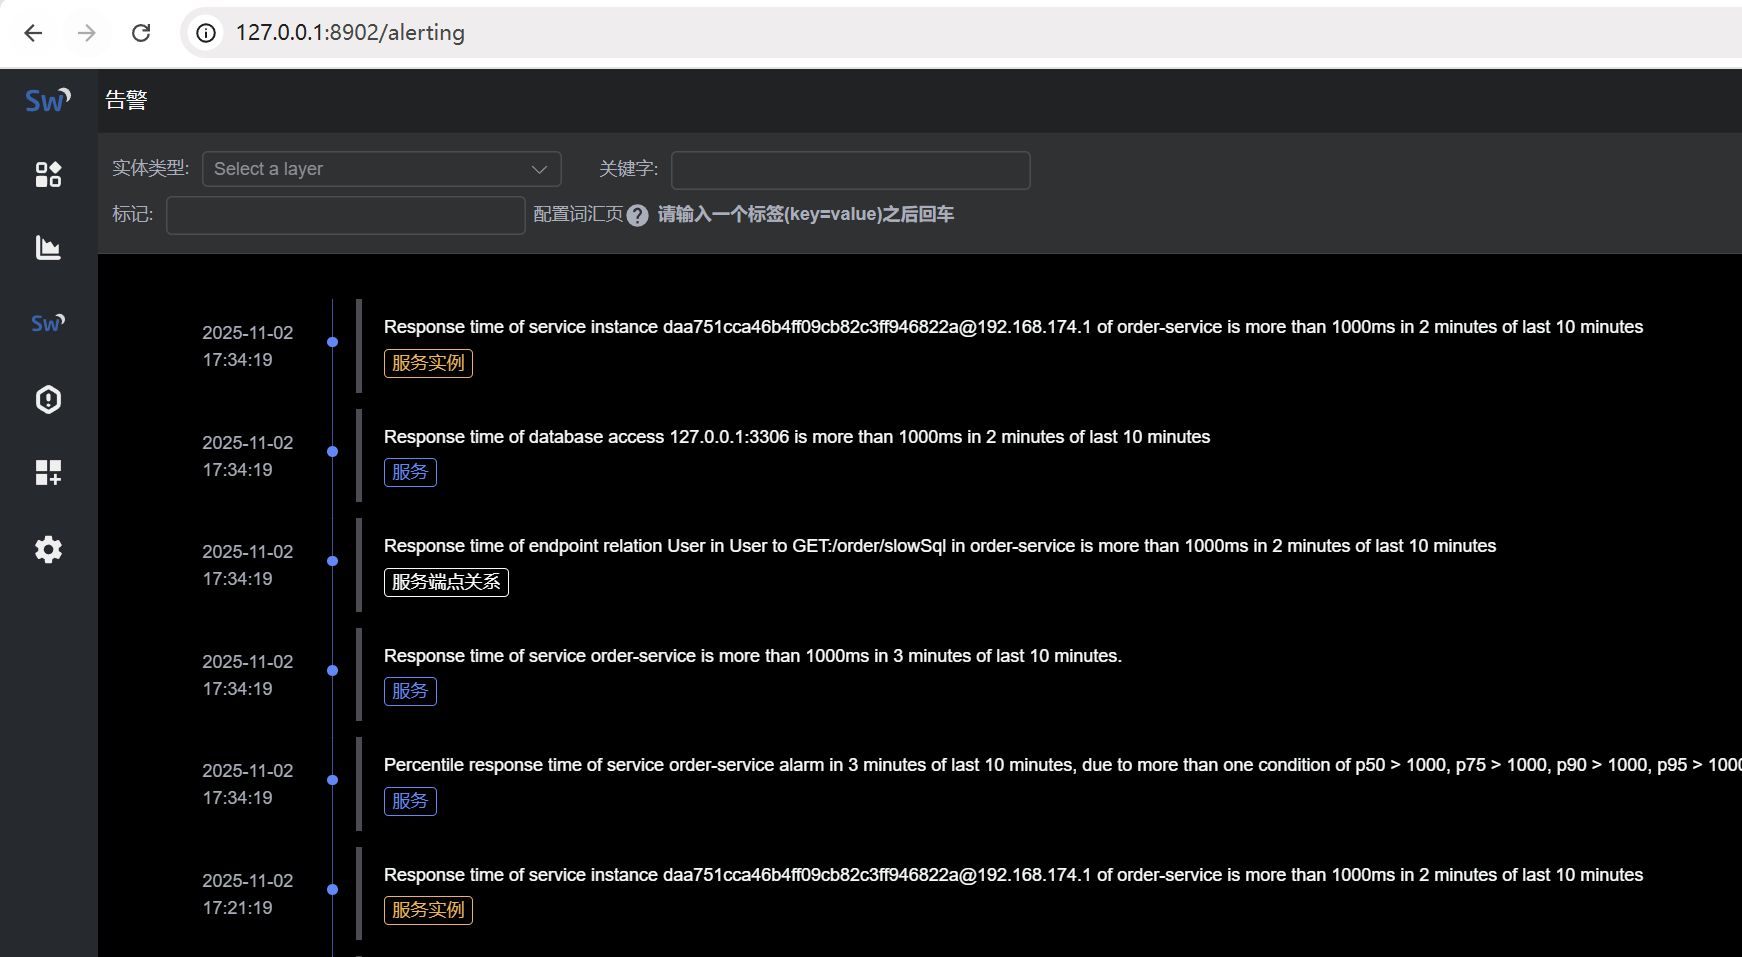Open the alerting shield icon in sidebar
The height and width of the screenshot is (957, 1742).
tap(48, 399)
